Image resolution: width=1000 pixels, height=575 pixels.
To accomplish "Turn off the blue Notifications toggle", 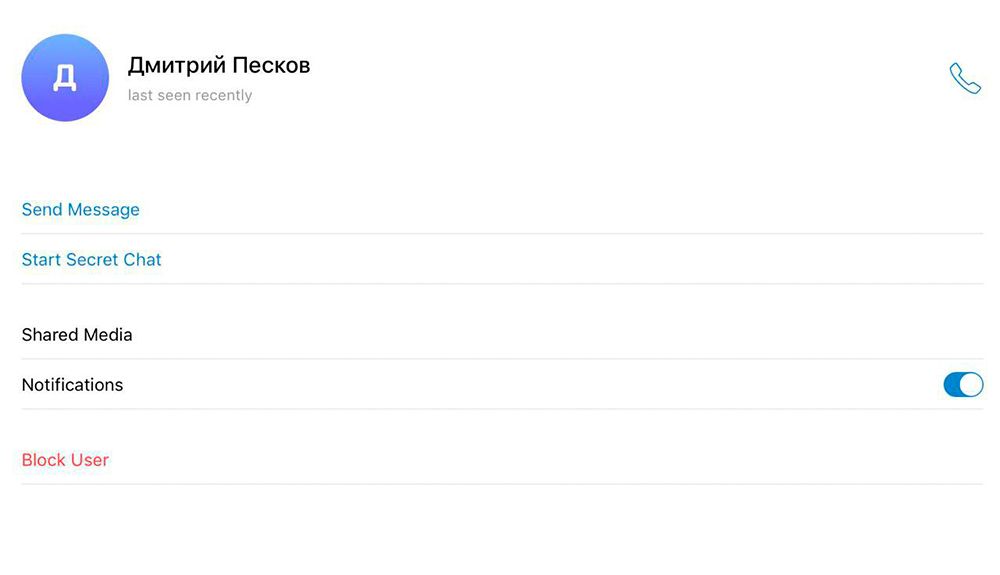I will coord(963,384).
